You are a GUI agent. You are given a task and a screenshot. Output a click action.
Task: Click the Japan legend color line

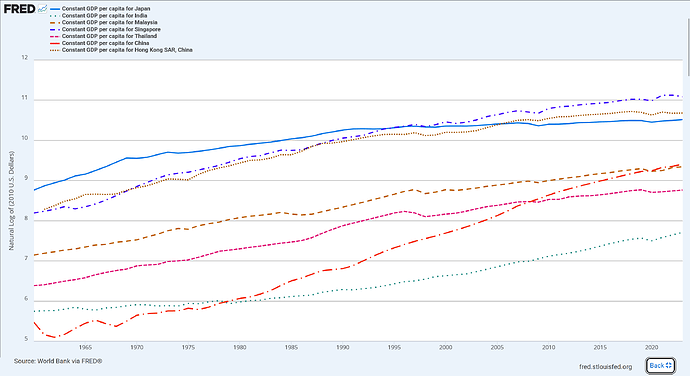click(x=55, y=9)
